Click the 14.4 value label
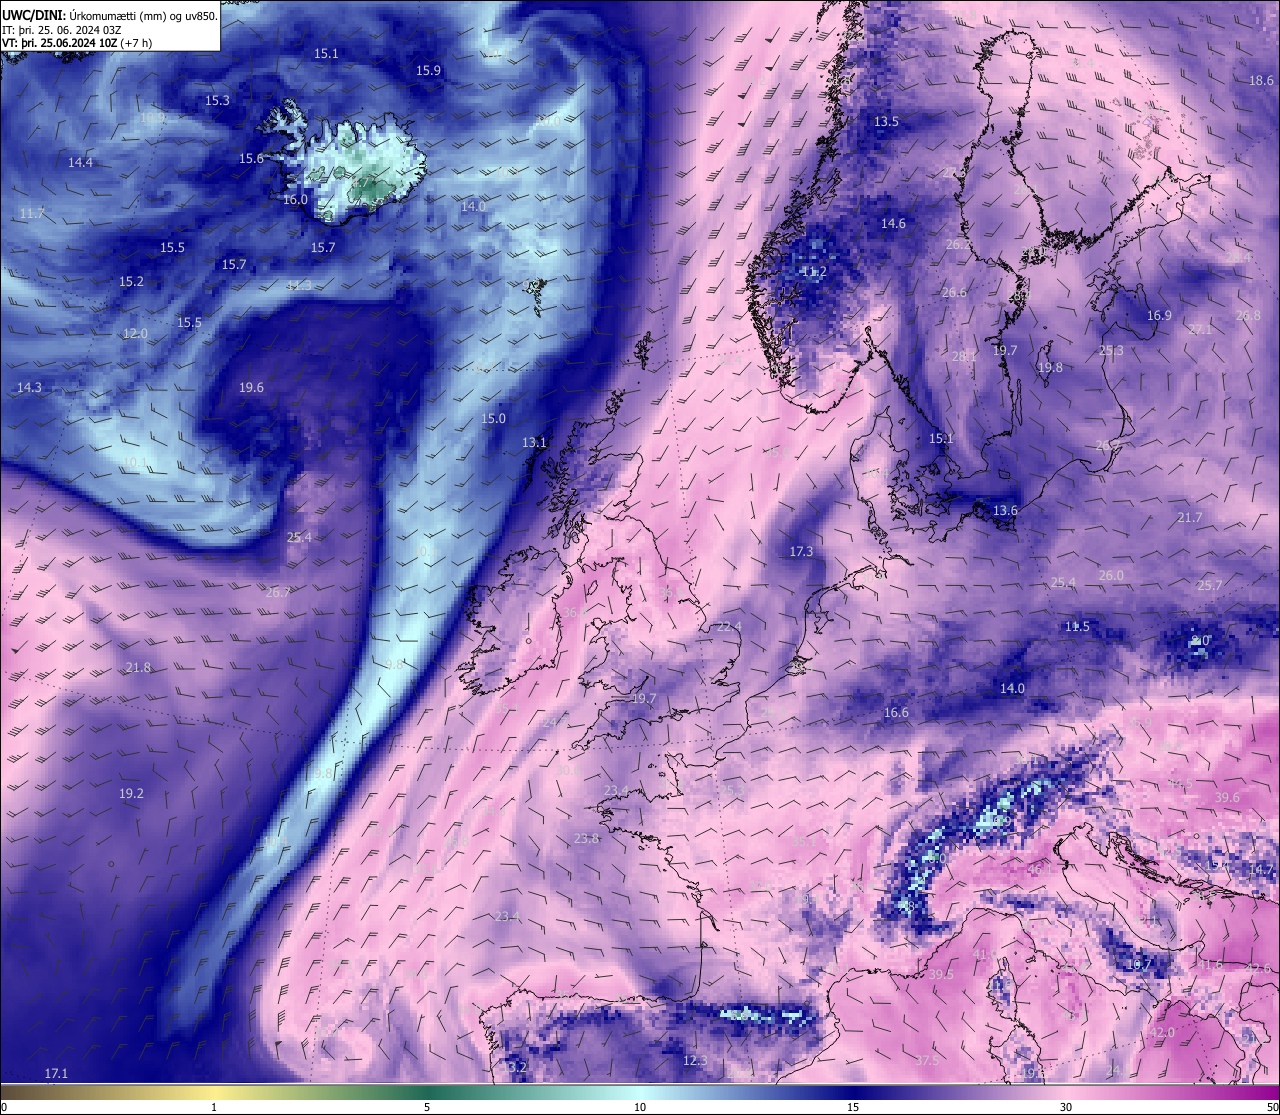The height and width of the screenshot is (1115, 1280). 80,162
